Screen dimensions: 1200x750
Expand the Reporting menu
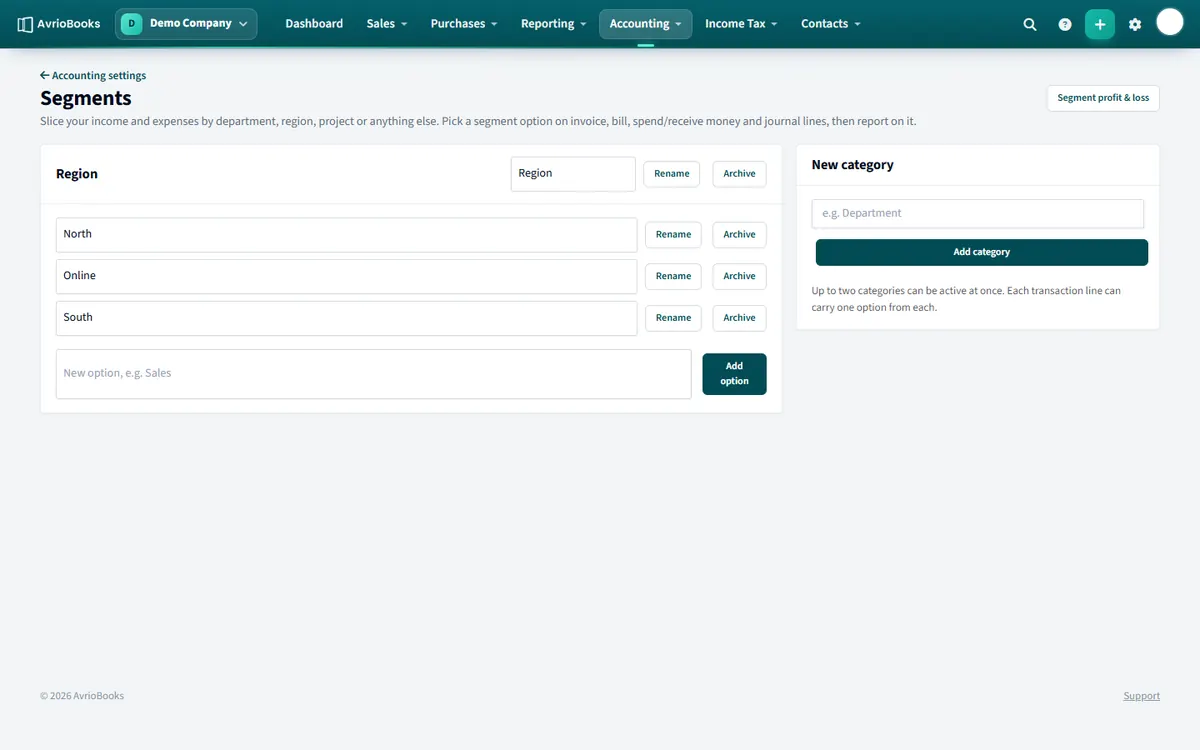[553, 24]
